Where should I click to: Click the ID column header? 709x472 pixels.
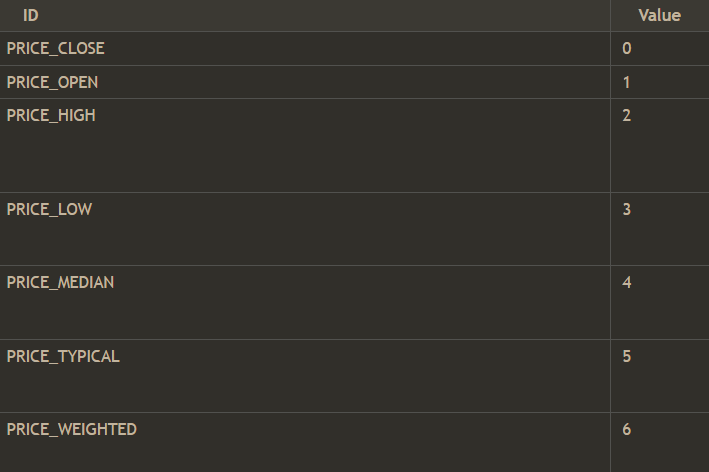pyautogui.click(x=30, y=15)
